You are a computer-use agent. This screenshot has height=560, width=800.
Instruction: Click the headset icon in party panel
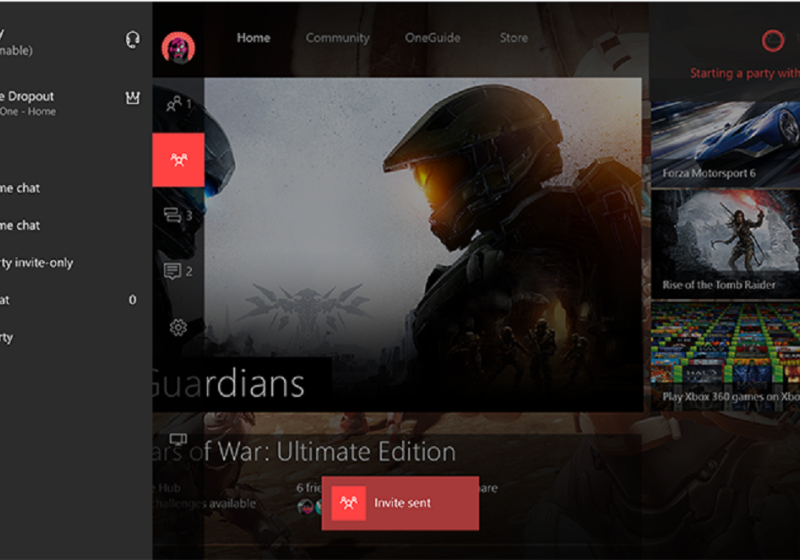[x=132, y=40]
